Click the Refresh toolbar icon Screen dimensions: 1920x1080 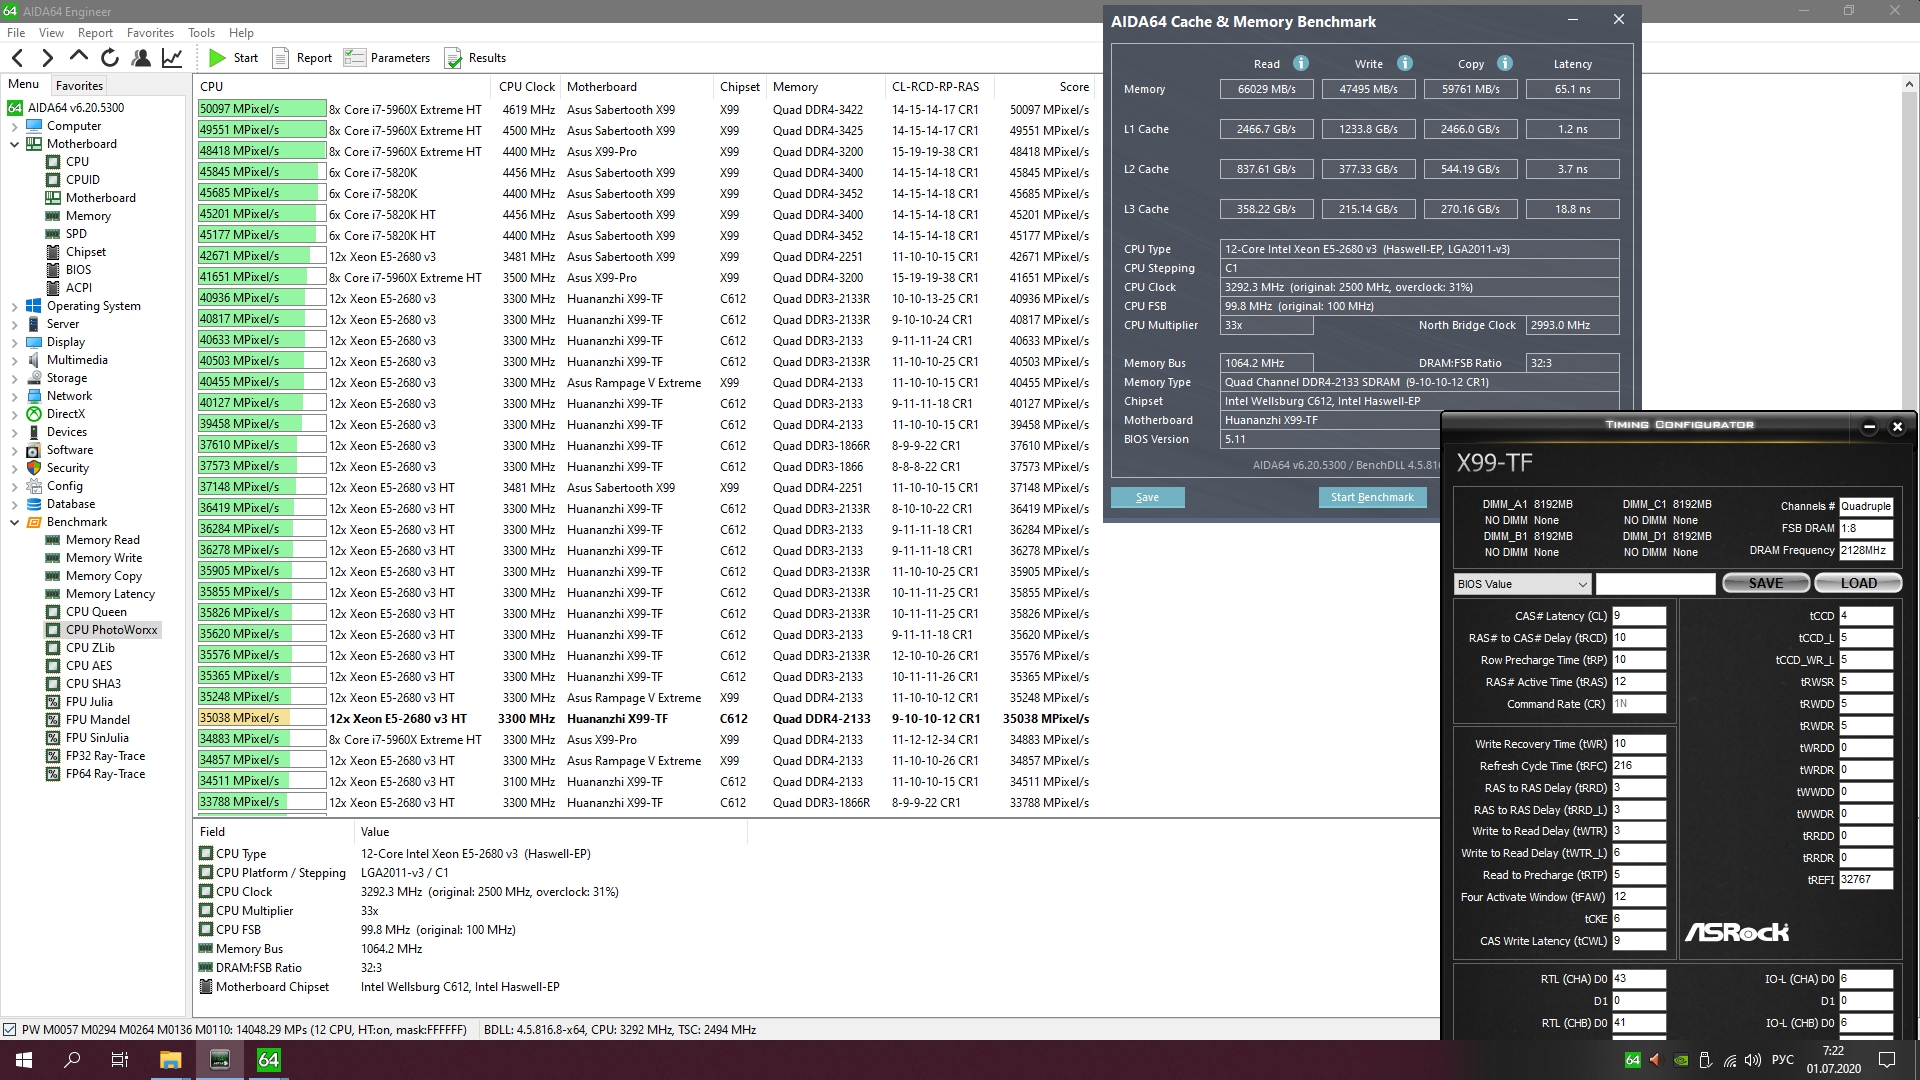(110, 58)
